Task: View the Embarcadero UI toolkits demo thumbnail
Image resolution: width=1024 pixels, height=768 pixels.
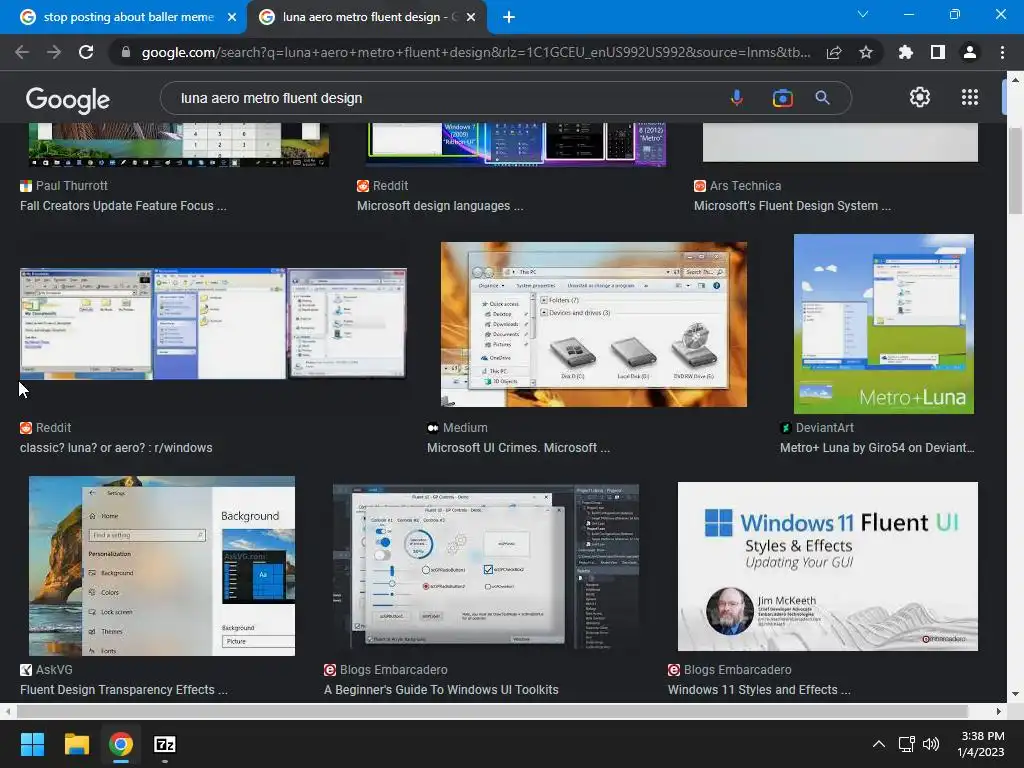Action: click(x=486, y=567)
